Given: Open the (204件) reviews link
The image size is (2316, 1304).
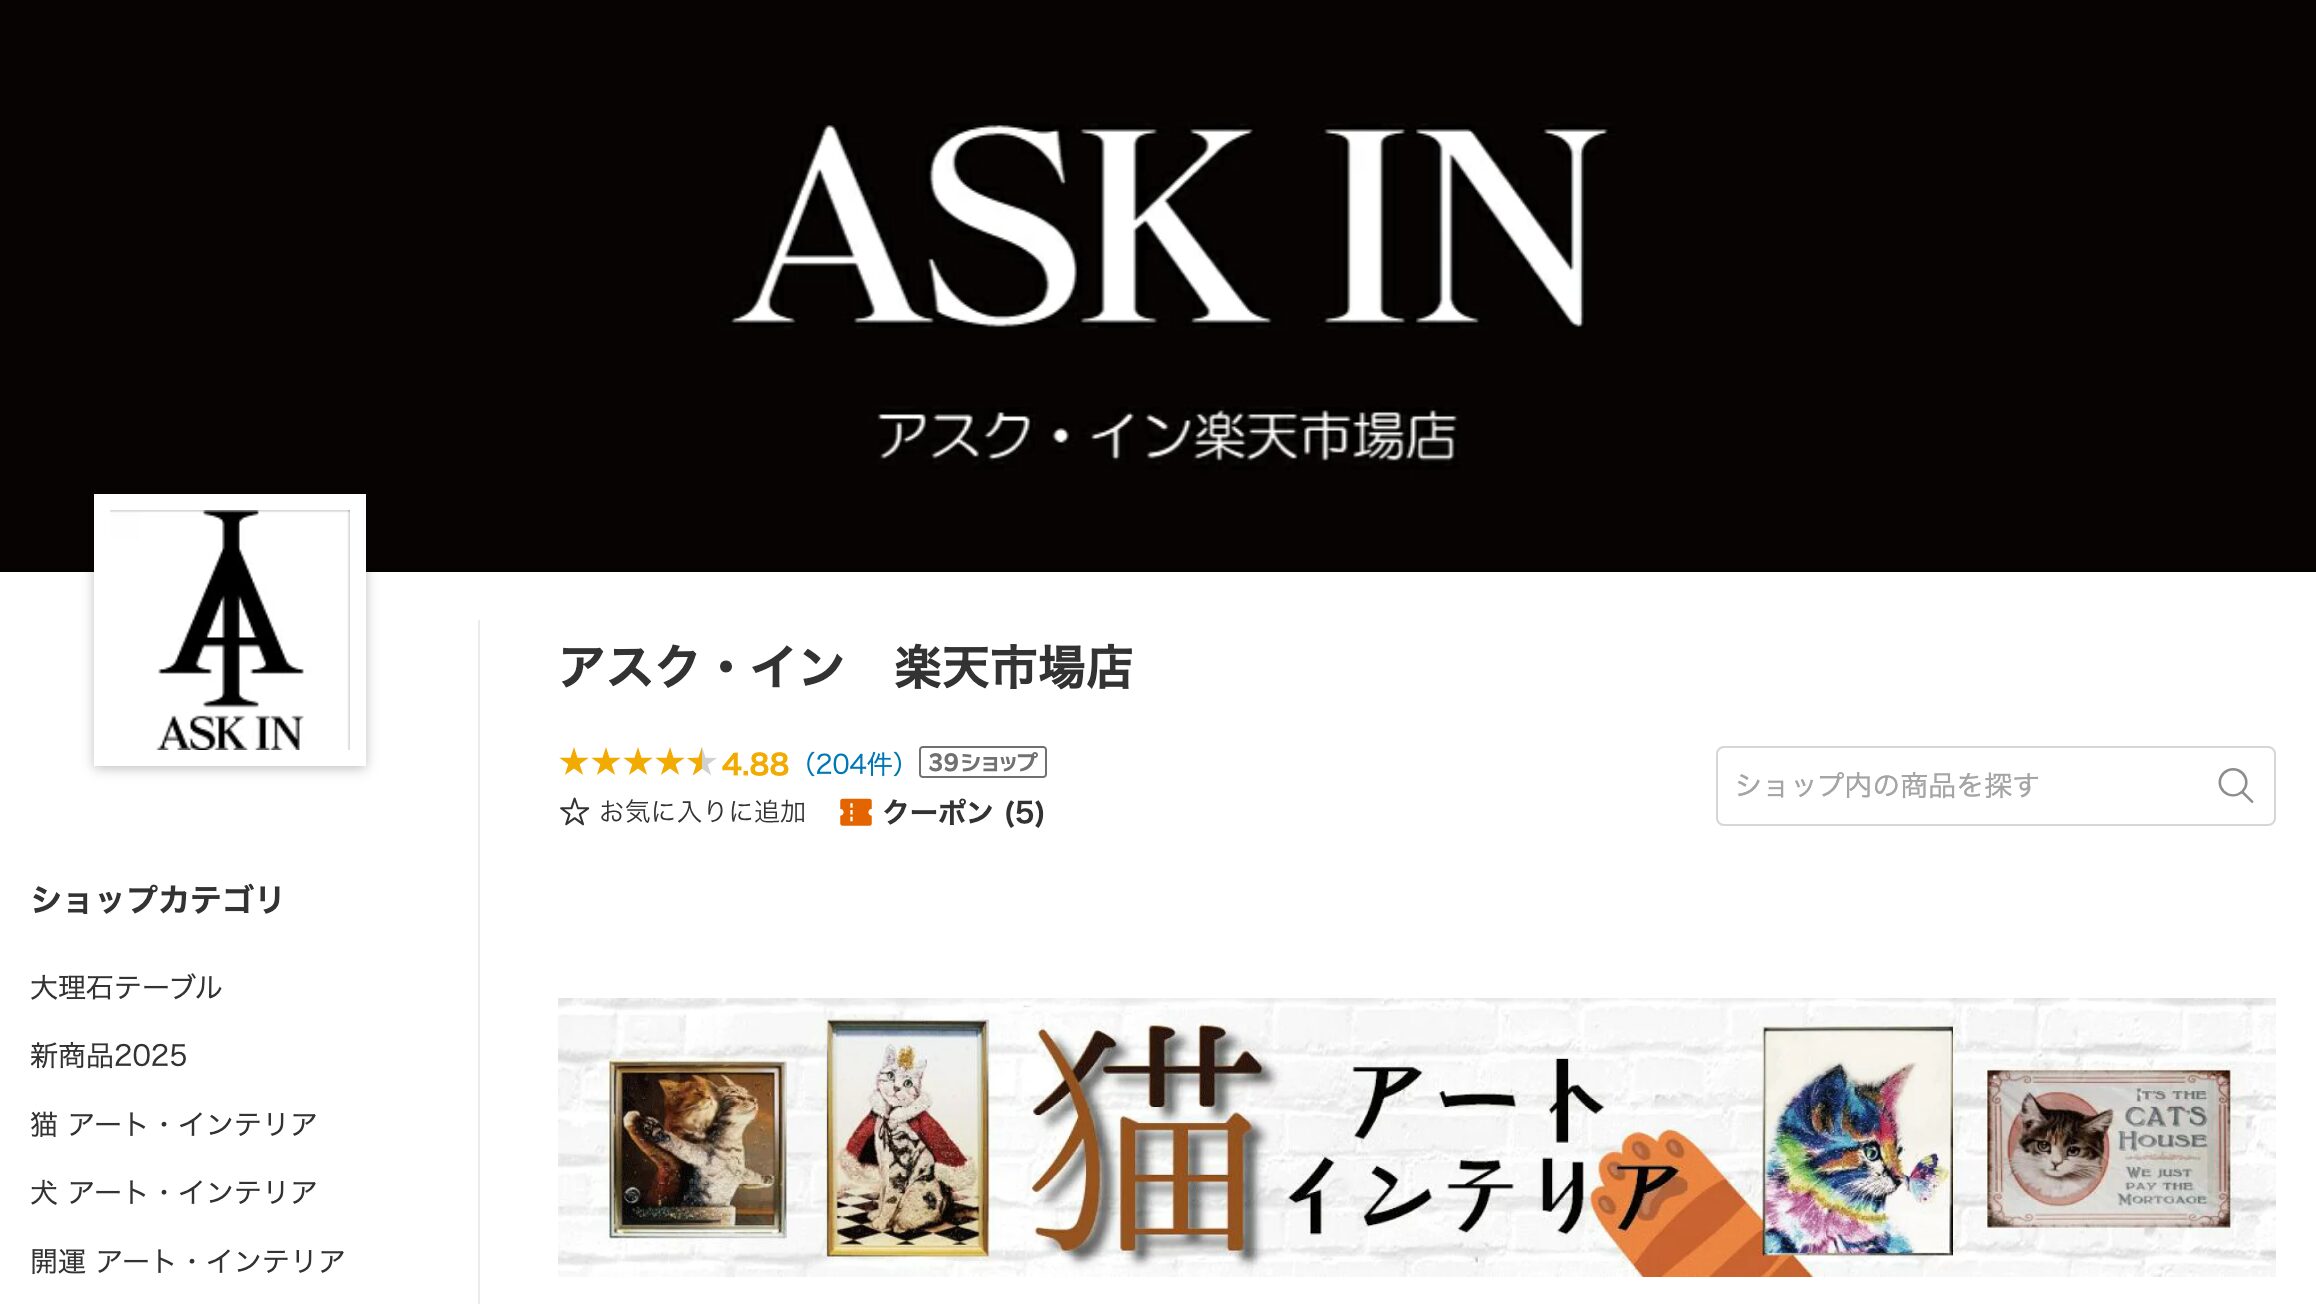Looking at the screenshot, I should pyautogui.click(x=854, y=764).
